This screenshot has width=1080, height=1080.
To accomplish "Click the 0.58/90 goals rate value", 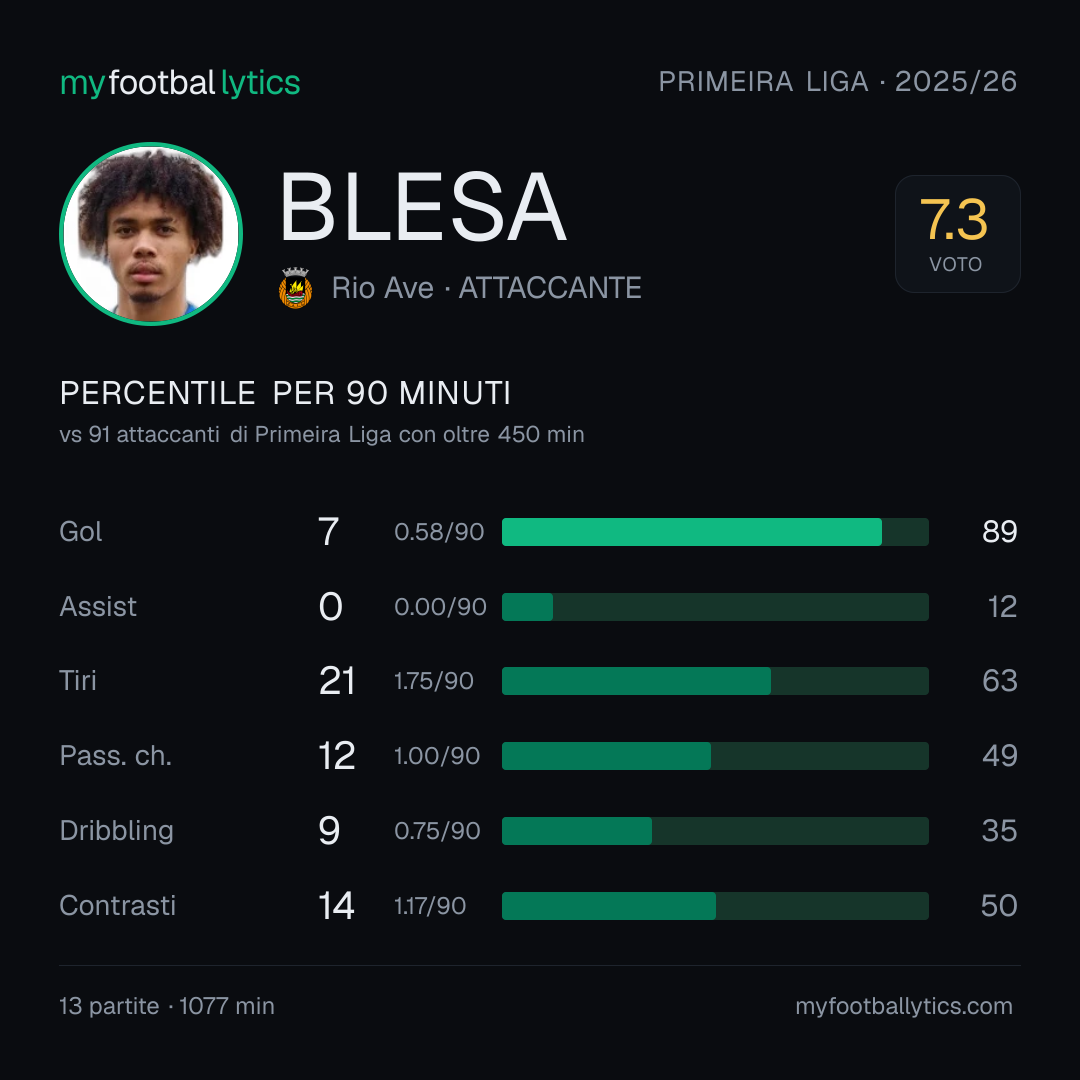I will [x=439, y=532].
